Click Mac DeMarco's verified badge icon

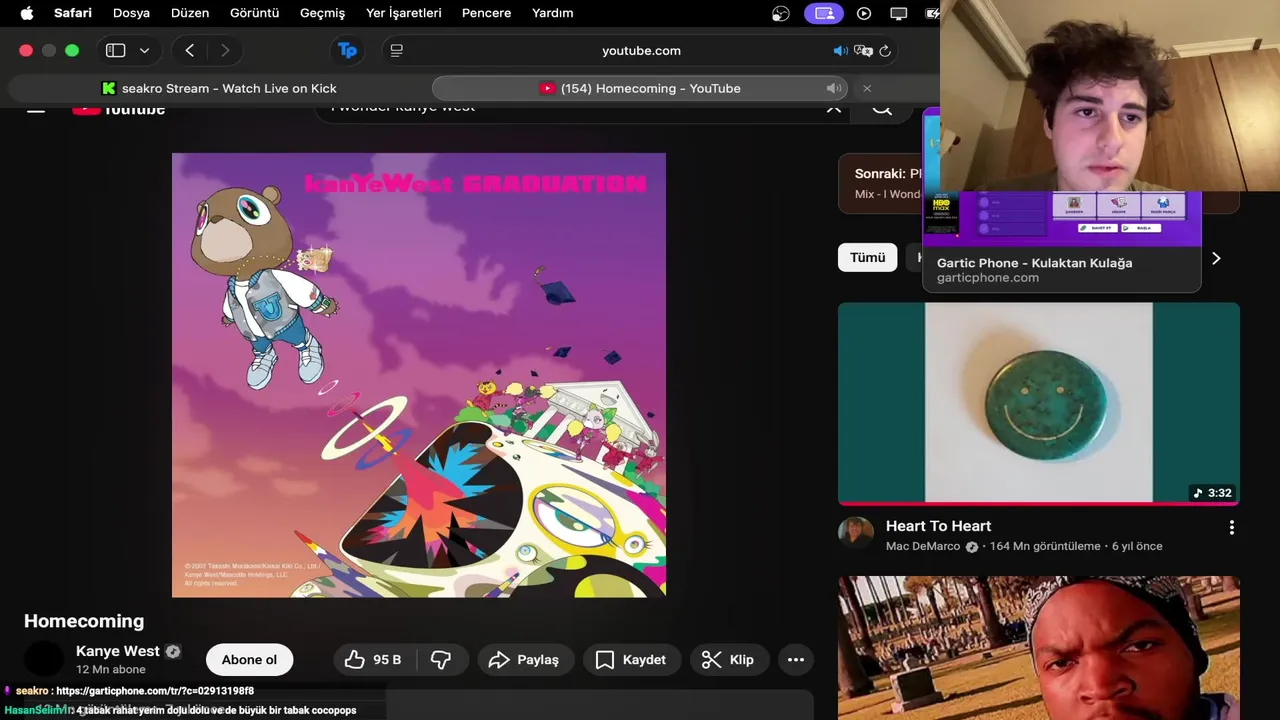(971, 547)
